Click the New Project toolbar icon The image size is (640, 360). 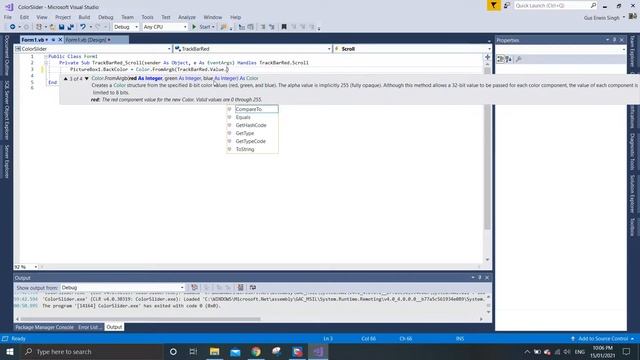39,27
